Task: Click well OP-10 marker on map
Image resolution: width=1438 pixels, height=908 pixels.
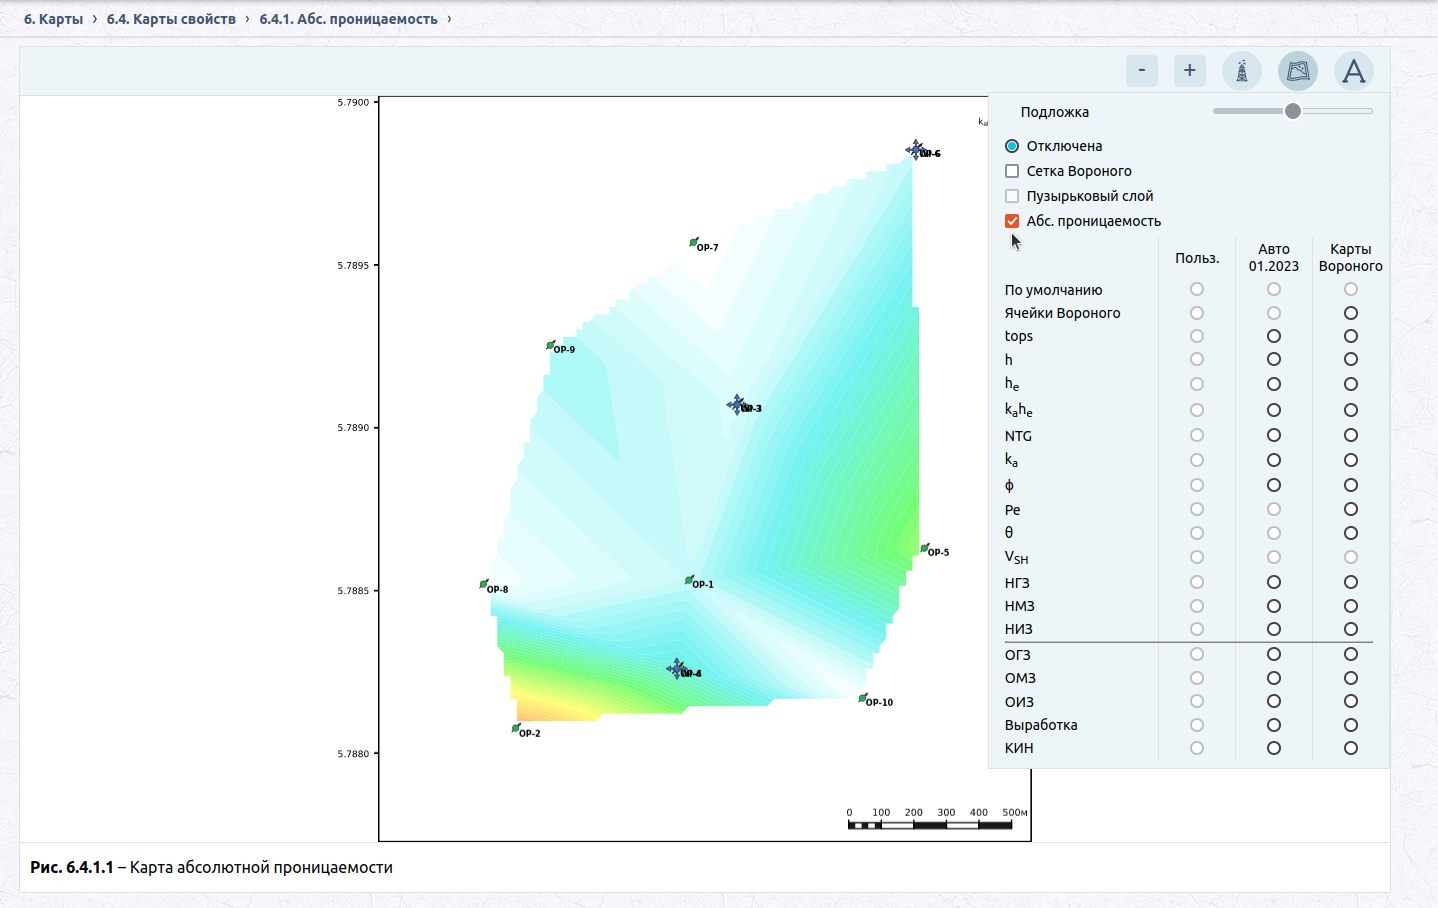Action: pyautogui.click(x=862, y=699)
